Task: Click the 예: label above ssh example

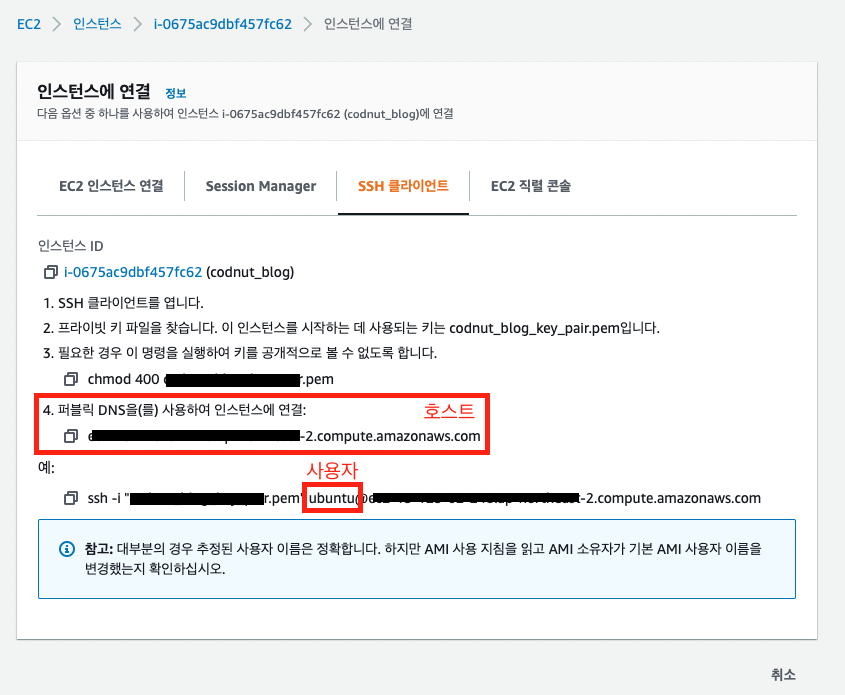Action: tap(46, 467)
